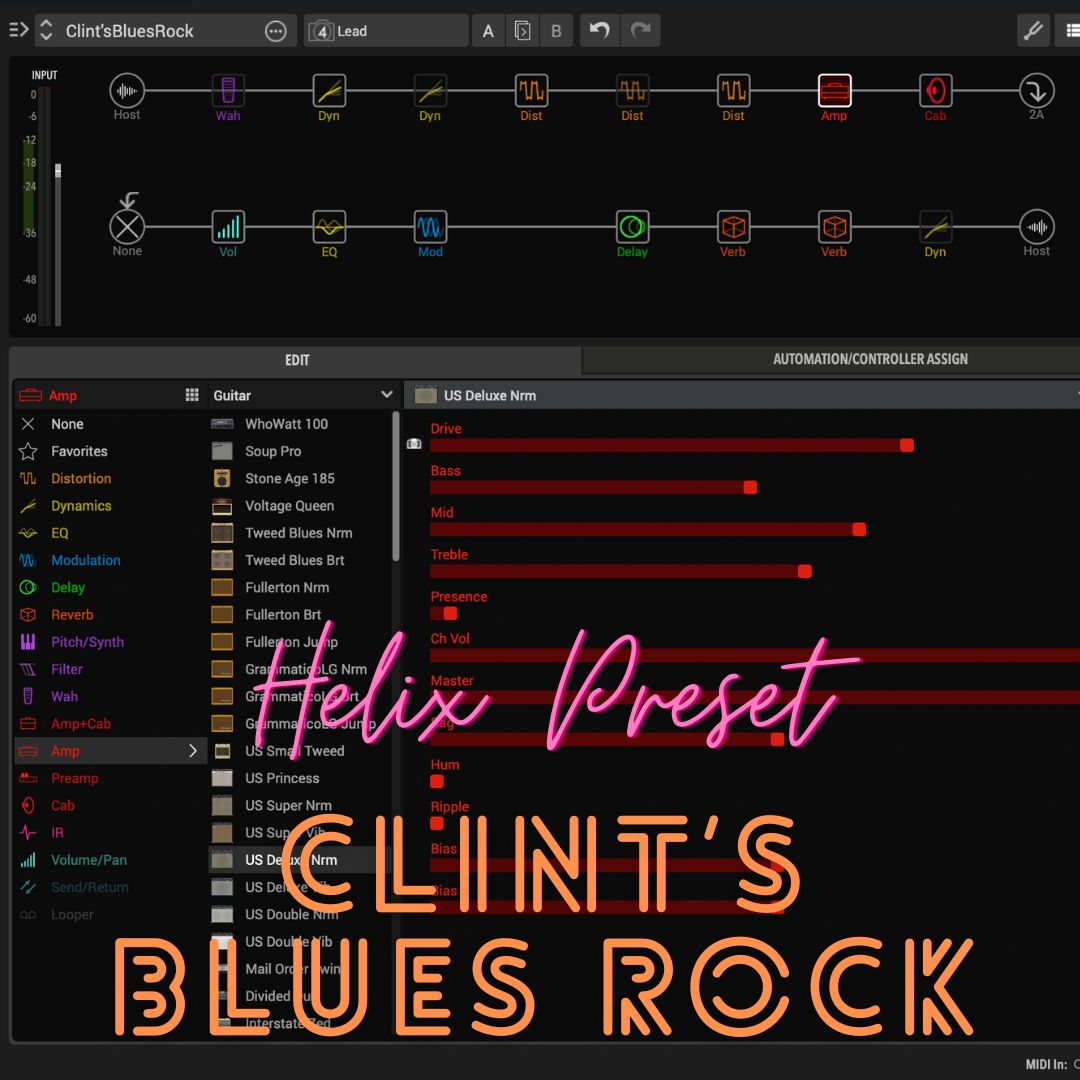Click the Mod block in the lower path

coord(430,226)
